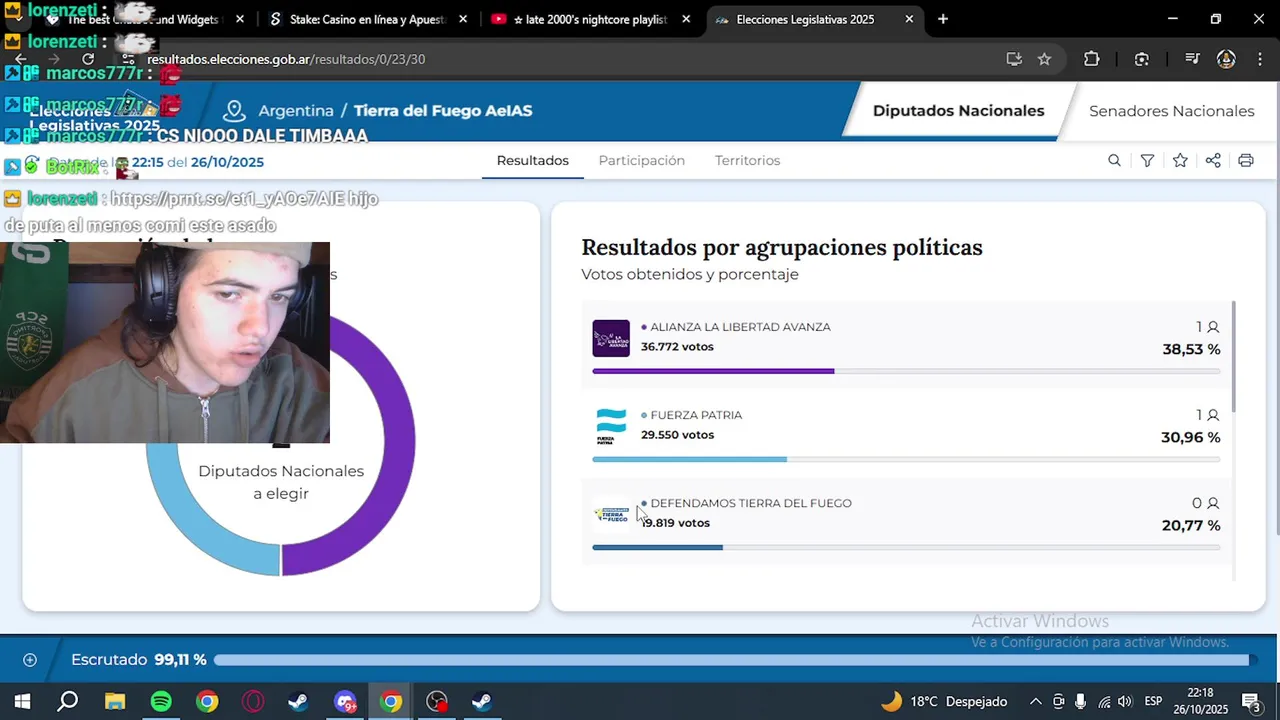
Task: Open the Participación tab
Action: (x=641, y=161)
